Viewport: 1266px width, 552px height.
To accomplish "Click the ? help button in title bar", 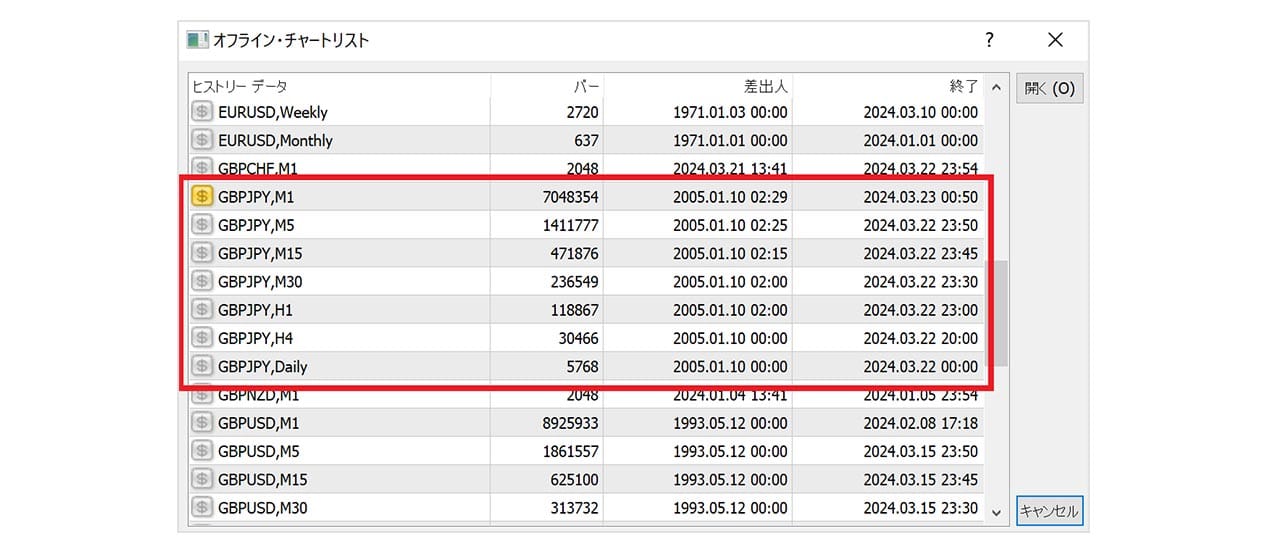I will click(989, 40).
